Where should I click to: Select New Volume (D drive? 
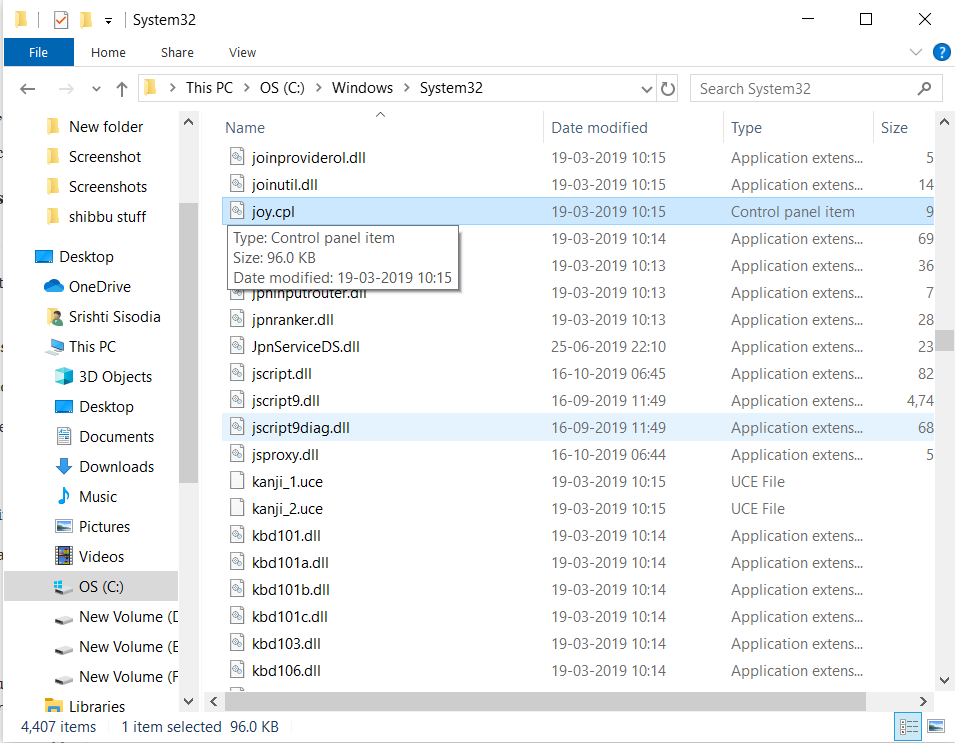coord(129,617)
